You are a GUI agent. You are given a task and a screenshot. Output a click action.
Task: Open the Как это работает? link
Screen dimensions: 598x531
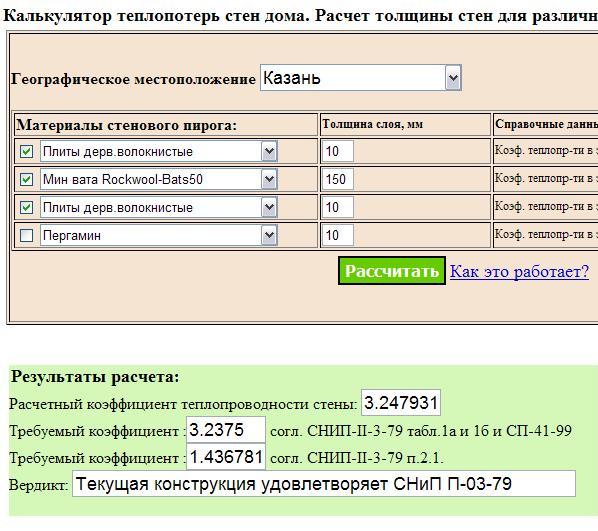tap(519, 272)
